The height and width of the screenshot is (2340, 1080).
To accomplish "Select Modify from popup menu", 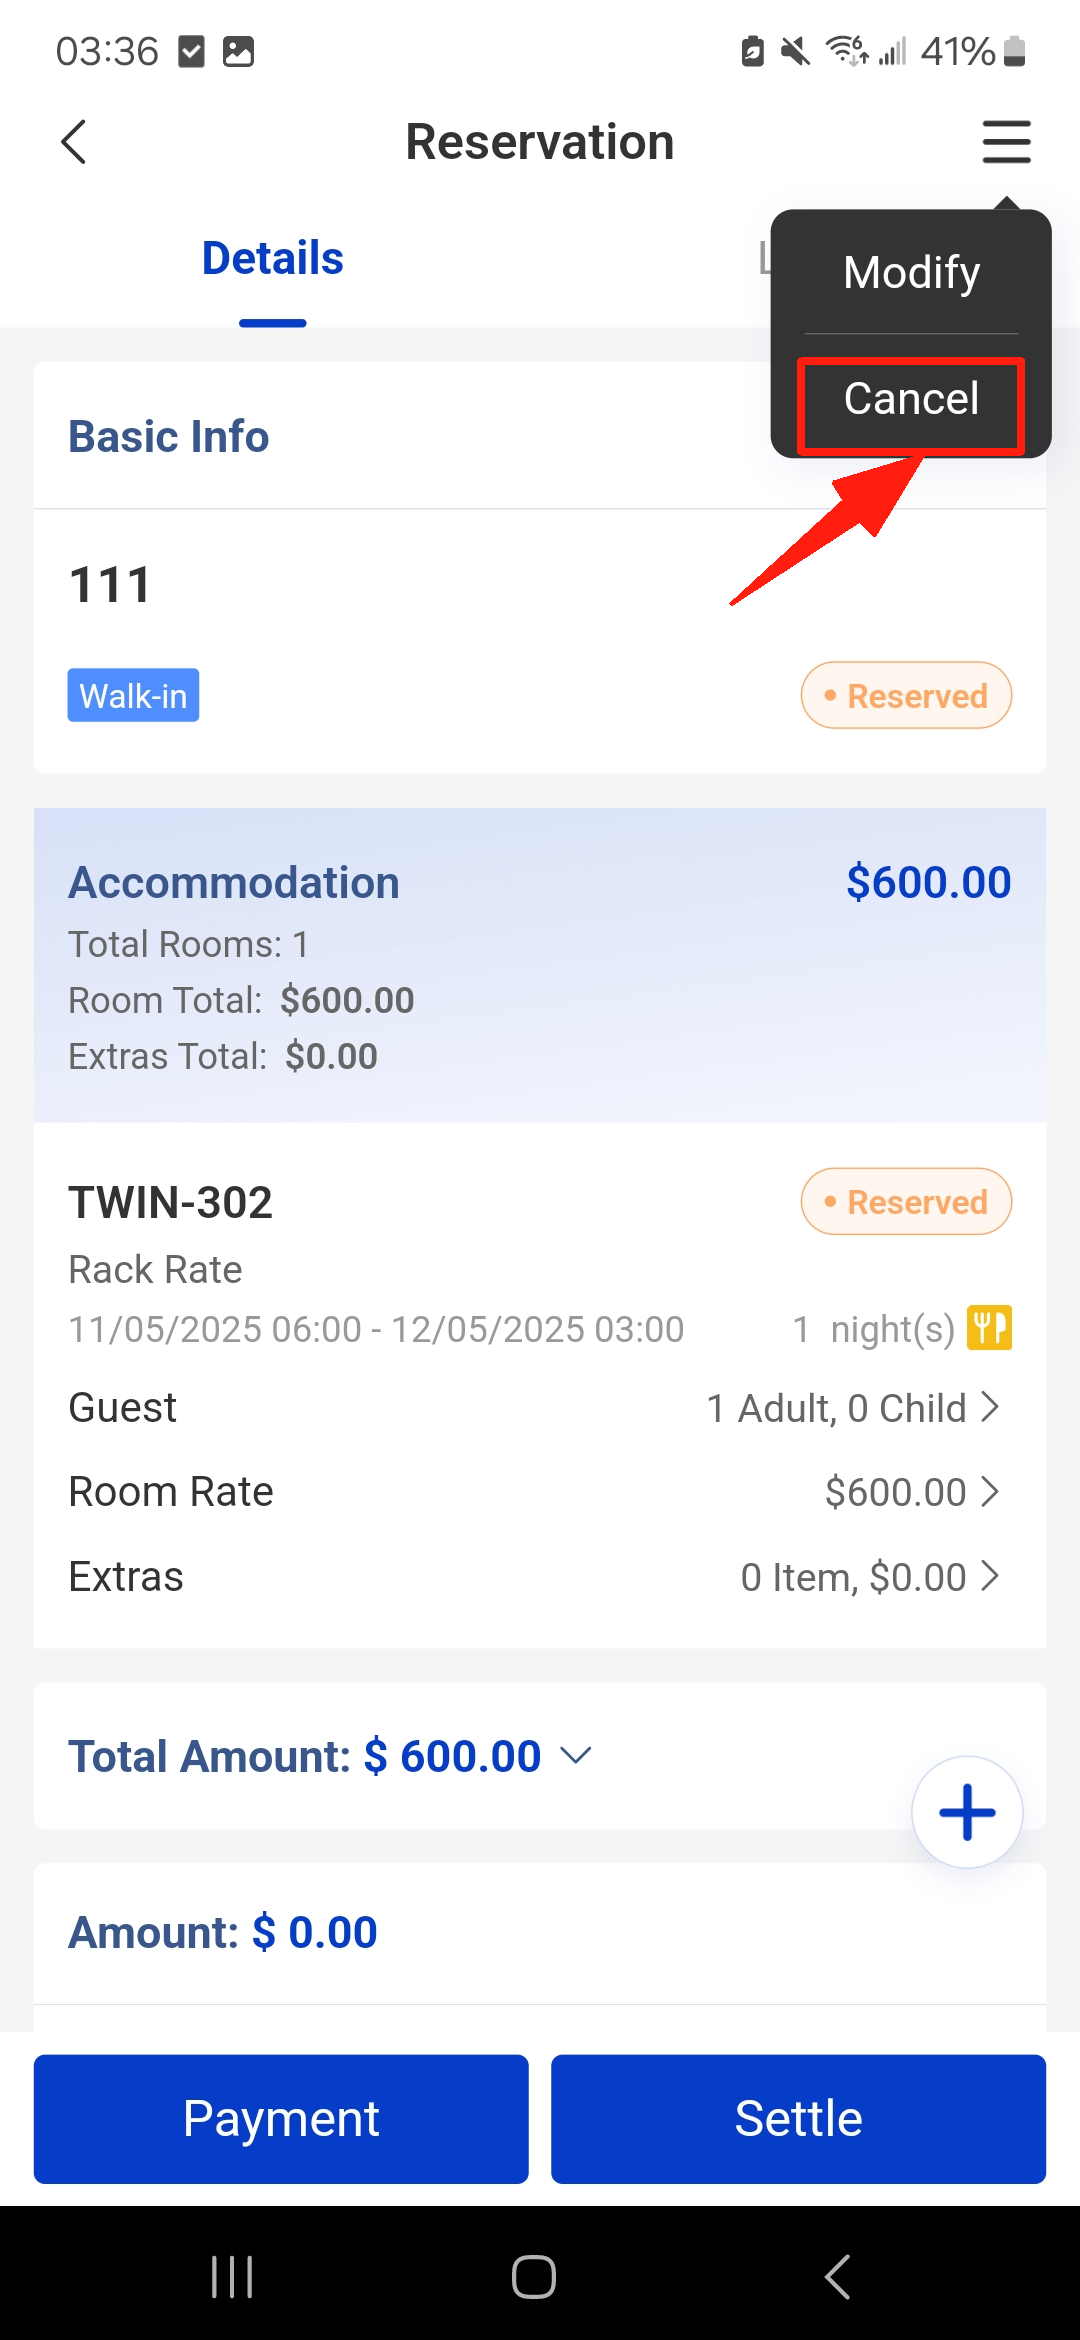I will click(x=911, y=273).
